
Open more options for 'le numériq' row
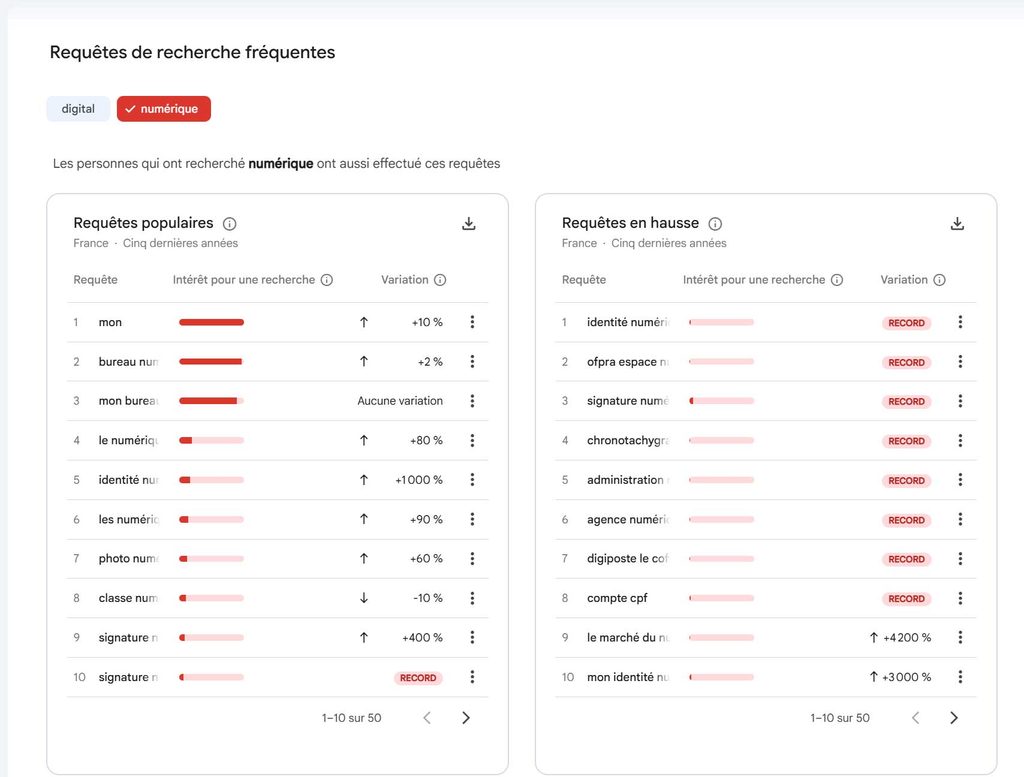coord(472,440)
